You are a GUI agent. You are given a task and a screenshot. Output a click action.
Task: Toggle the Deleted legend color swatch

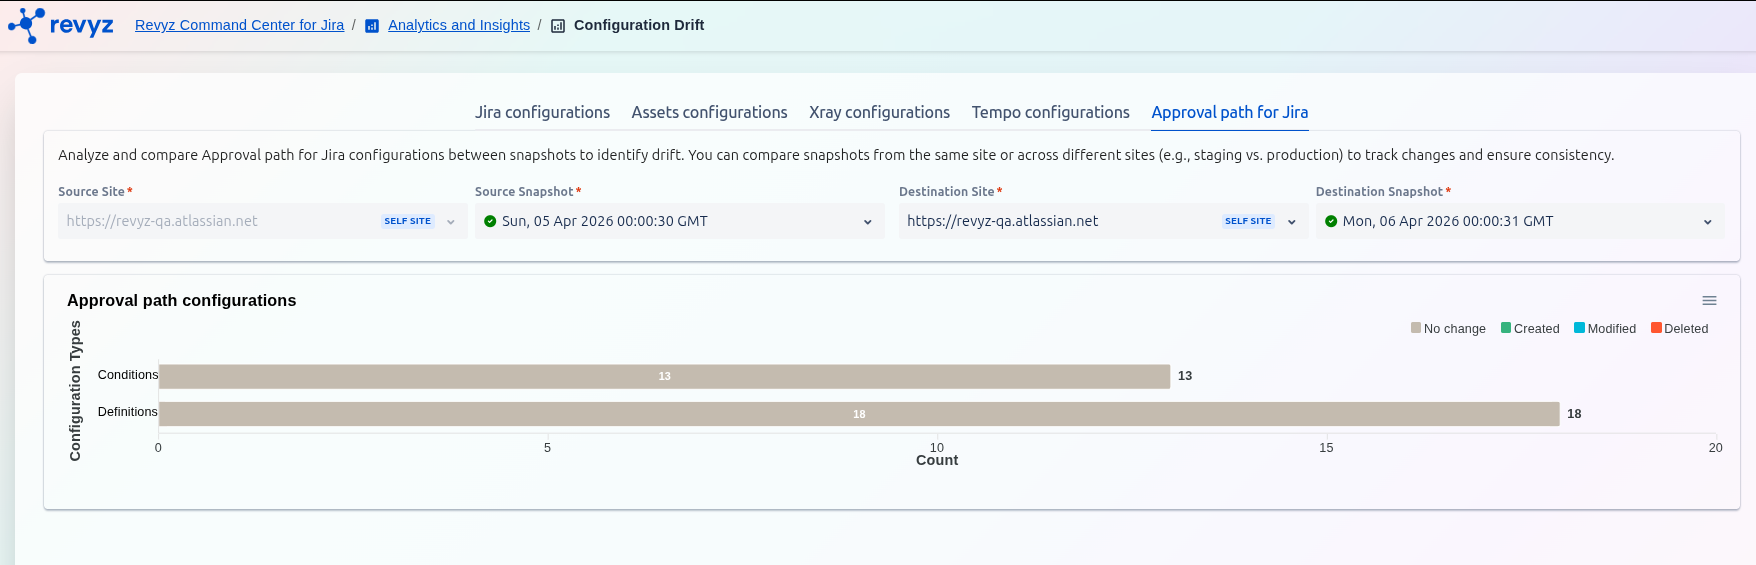point(1656,328)
